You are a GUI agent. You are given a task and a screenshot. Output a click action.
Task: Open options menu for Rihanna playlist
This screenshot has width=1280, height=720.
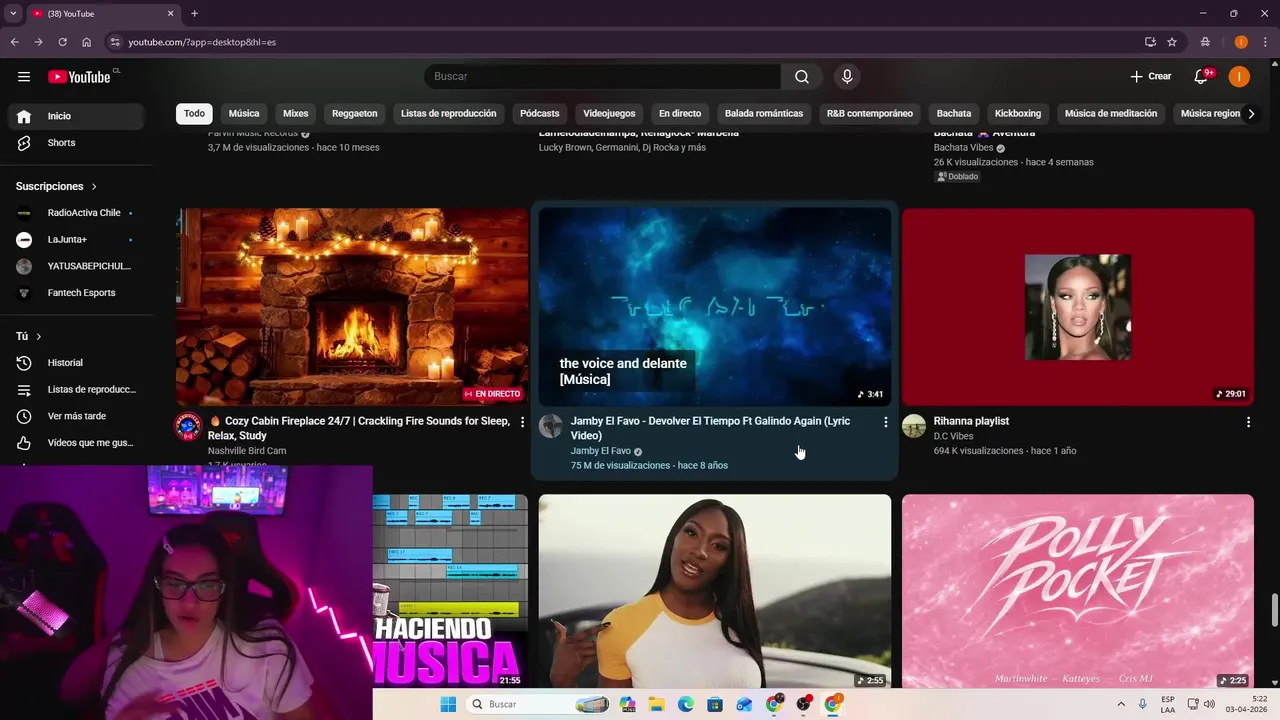click(1248, 423)
